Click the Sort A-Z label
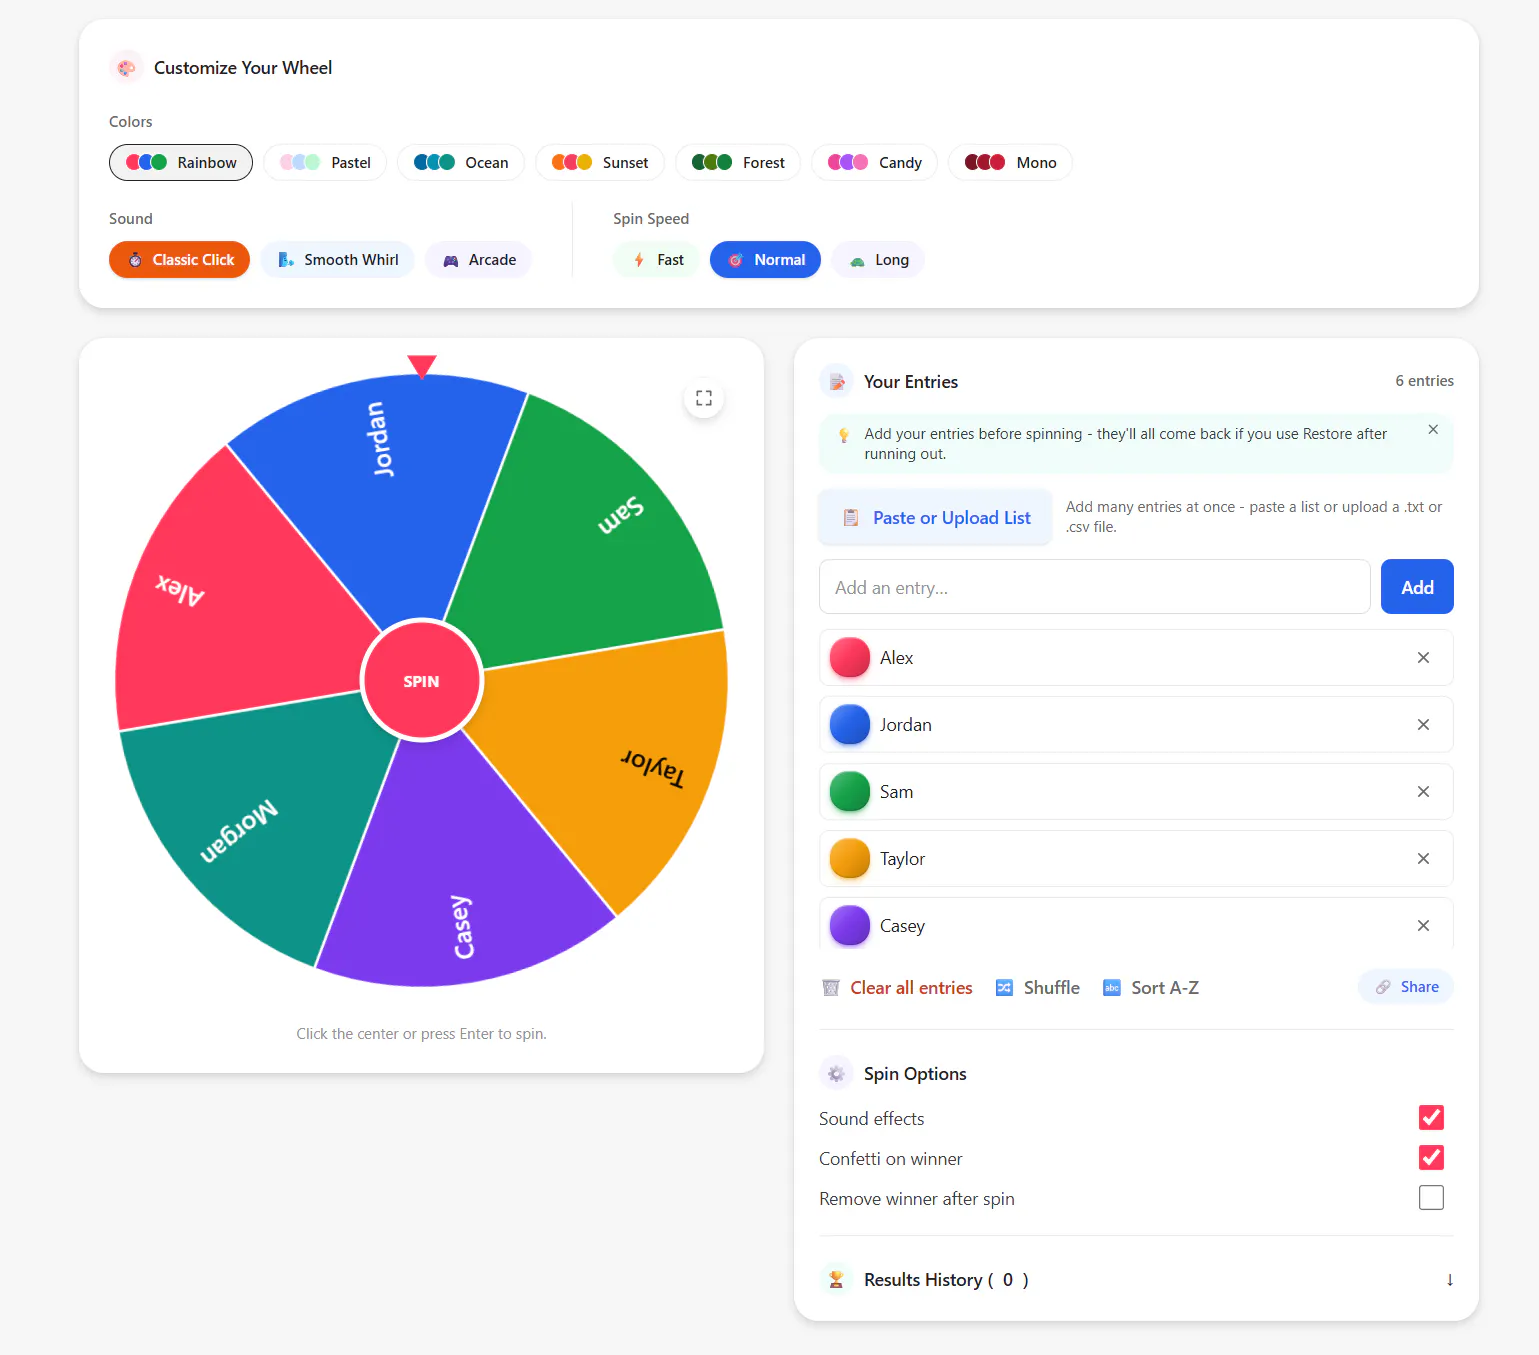The width and height of the screenshot is (1539, 1355). [1165, 988]
